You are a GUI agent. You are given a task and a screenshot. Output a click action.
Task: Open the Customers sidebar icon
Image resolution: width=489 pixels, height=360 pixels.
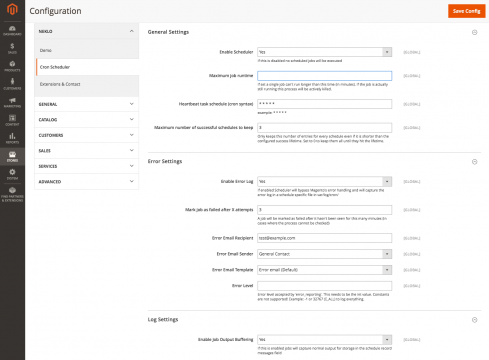(x=12, y=84)
